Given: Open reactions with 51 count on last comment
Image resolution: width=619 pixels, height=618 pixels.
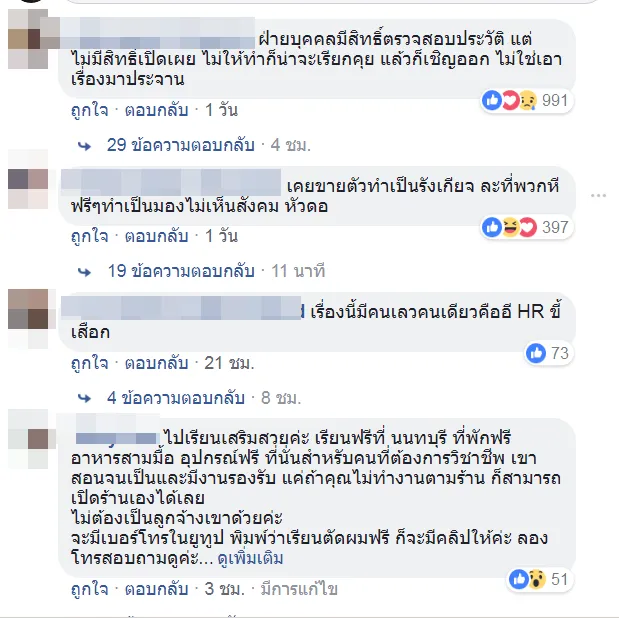Looking at the screenshot, I should pyautogui.click(x=540, y=579).
